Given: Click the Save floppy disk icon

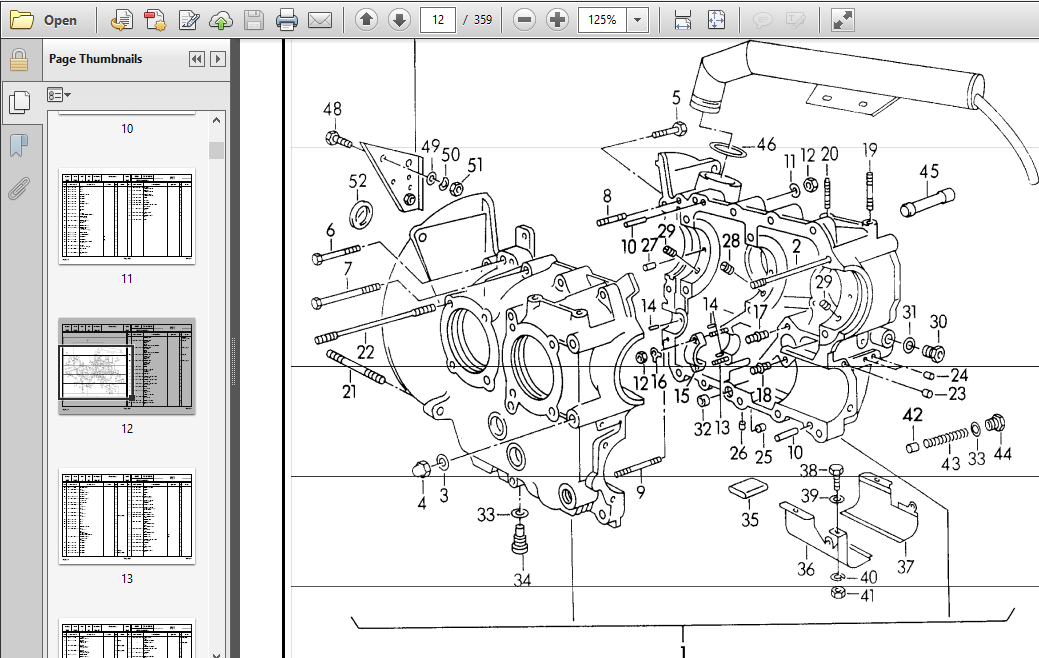Looking at the screenshot, I should 254,20.
